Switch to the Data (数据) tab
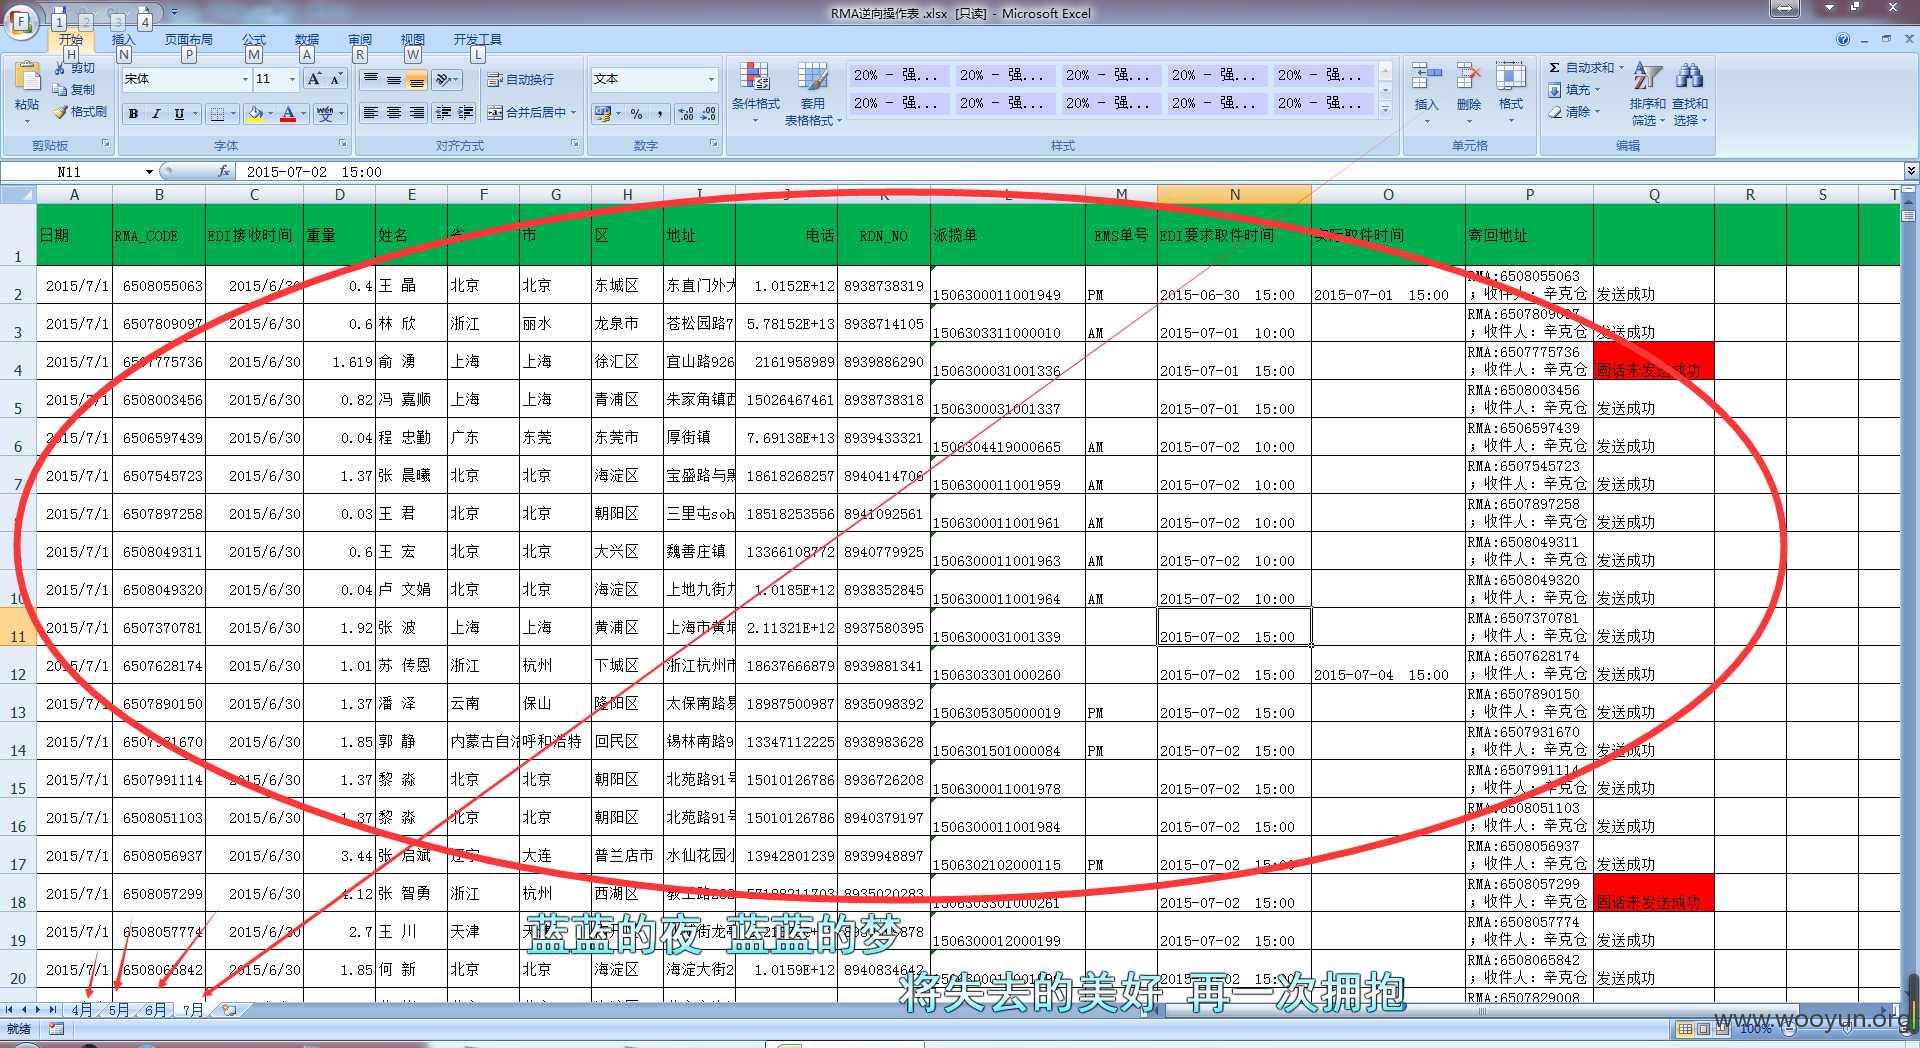This screenshot has width=1920, height=1048. (307, 39)
